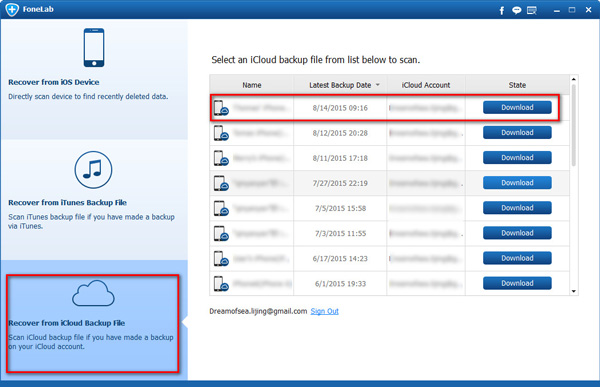This screenshot has width=600, height=387.
Task: Select the cloud icon for iCloud backup
Action: click(x=93, y=293)
